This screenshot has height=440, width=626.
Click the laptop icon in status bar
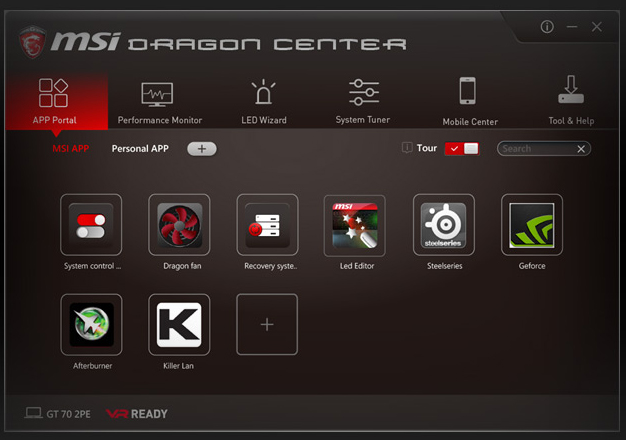[x=34, y=413]
